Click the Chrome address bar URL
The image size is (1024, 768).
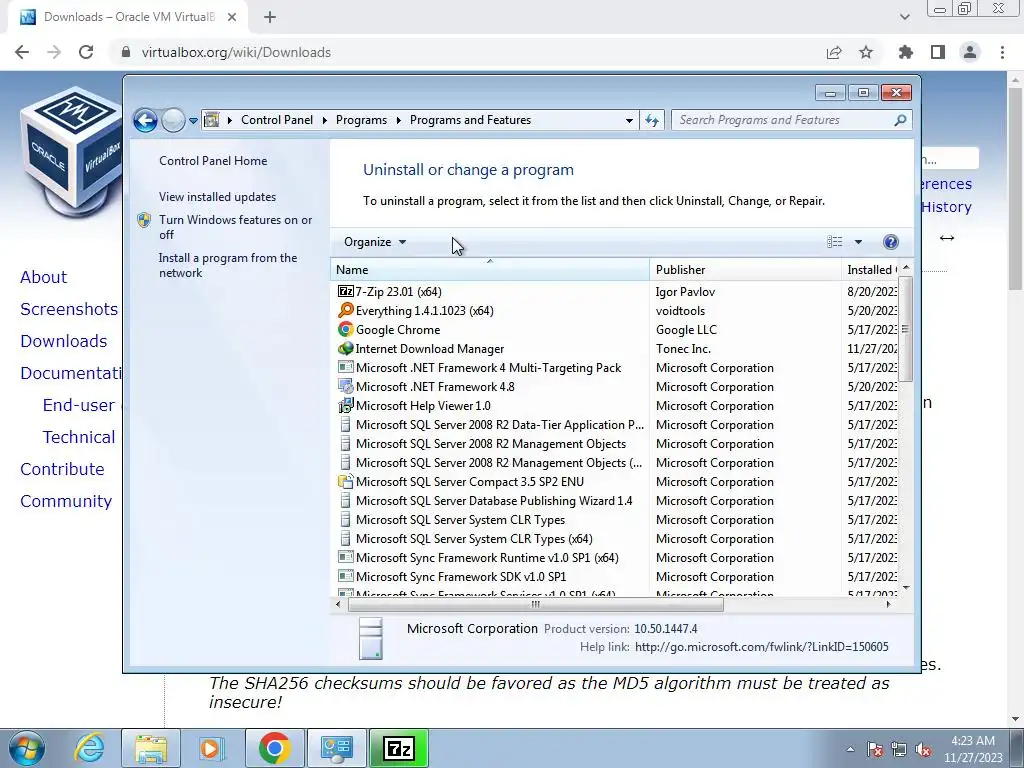[236, 52]
